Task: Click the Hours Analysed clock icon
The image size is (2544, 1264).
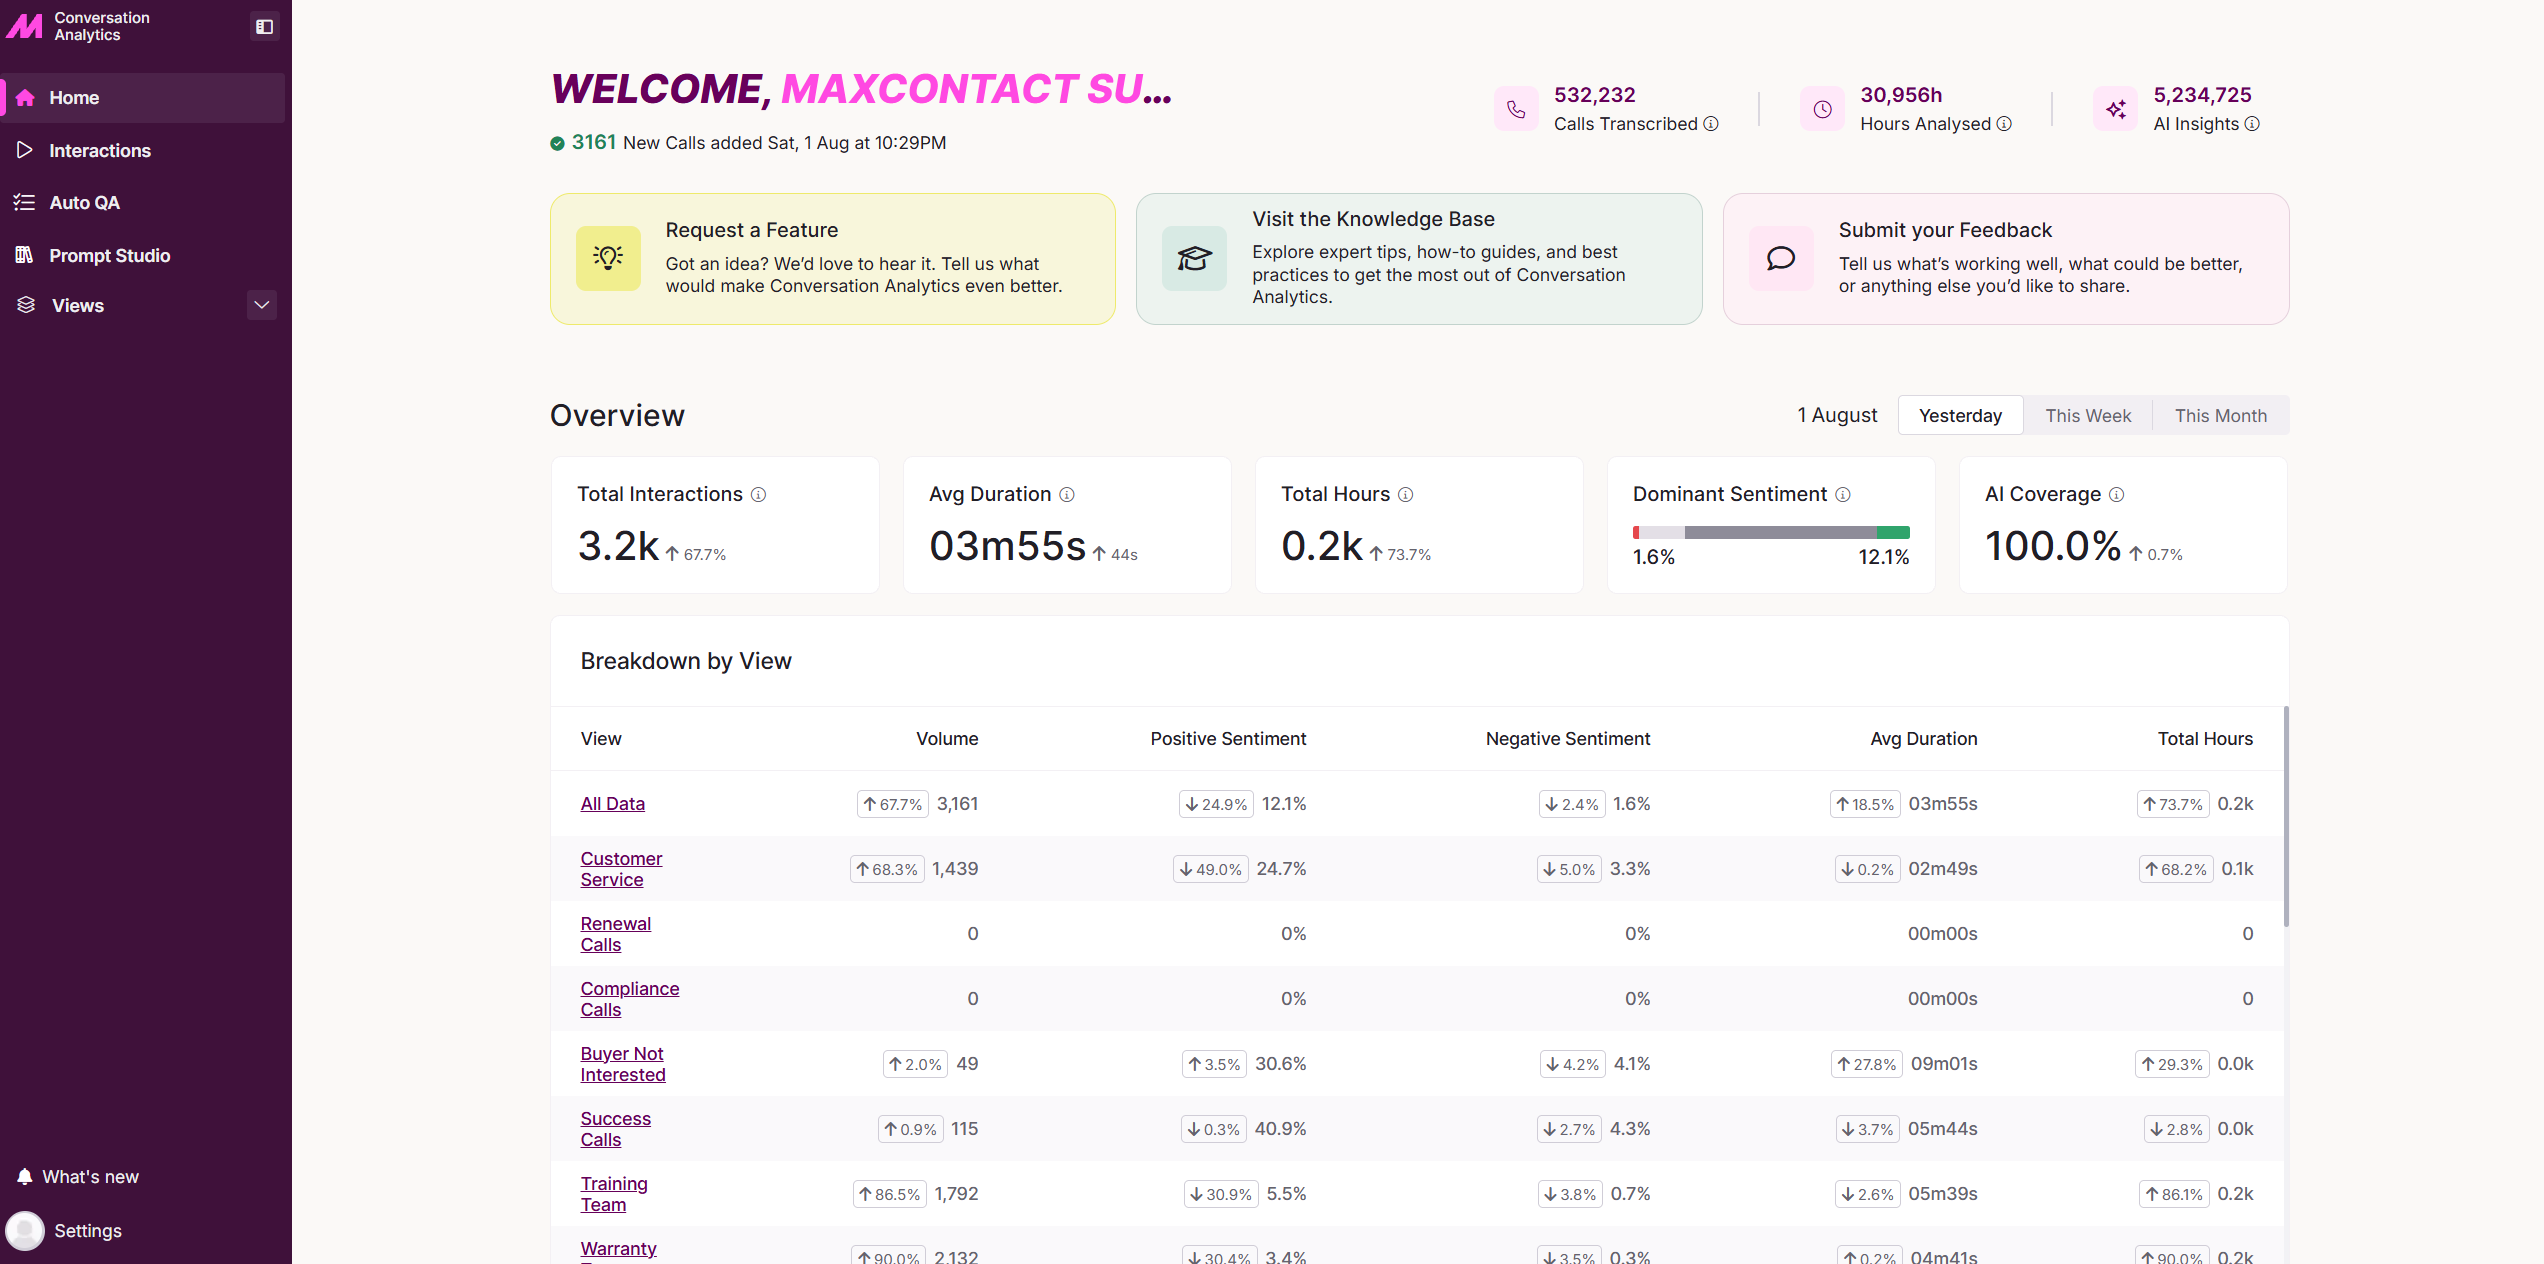Action: pos(1822,109)
